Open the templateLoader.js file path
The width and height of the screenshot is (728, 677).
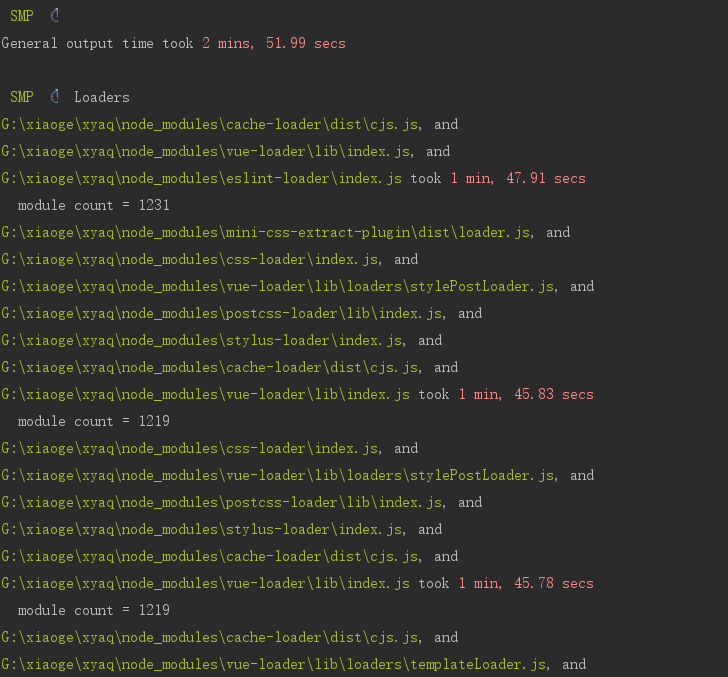point(277,664)
